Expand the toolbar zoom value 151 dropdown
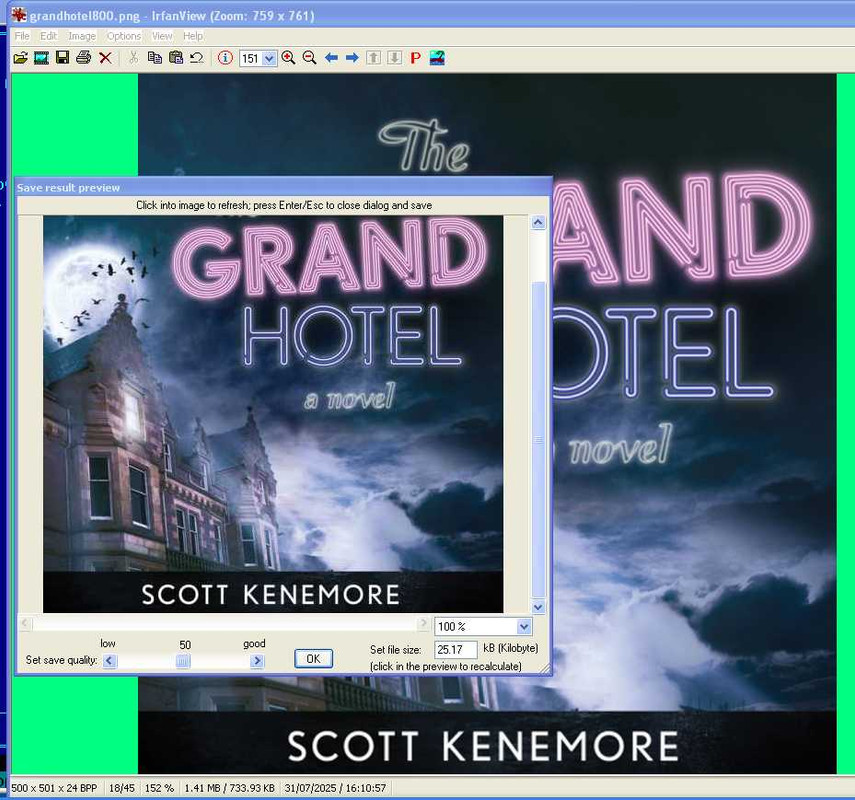Image resolution: width=855 pixels, height=800 pixels. [269, 58]
